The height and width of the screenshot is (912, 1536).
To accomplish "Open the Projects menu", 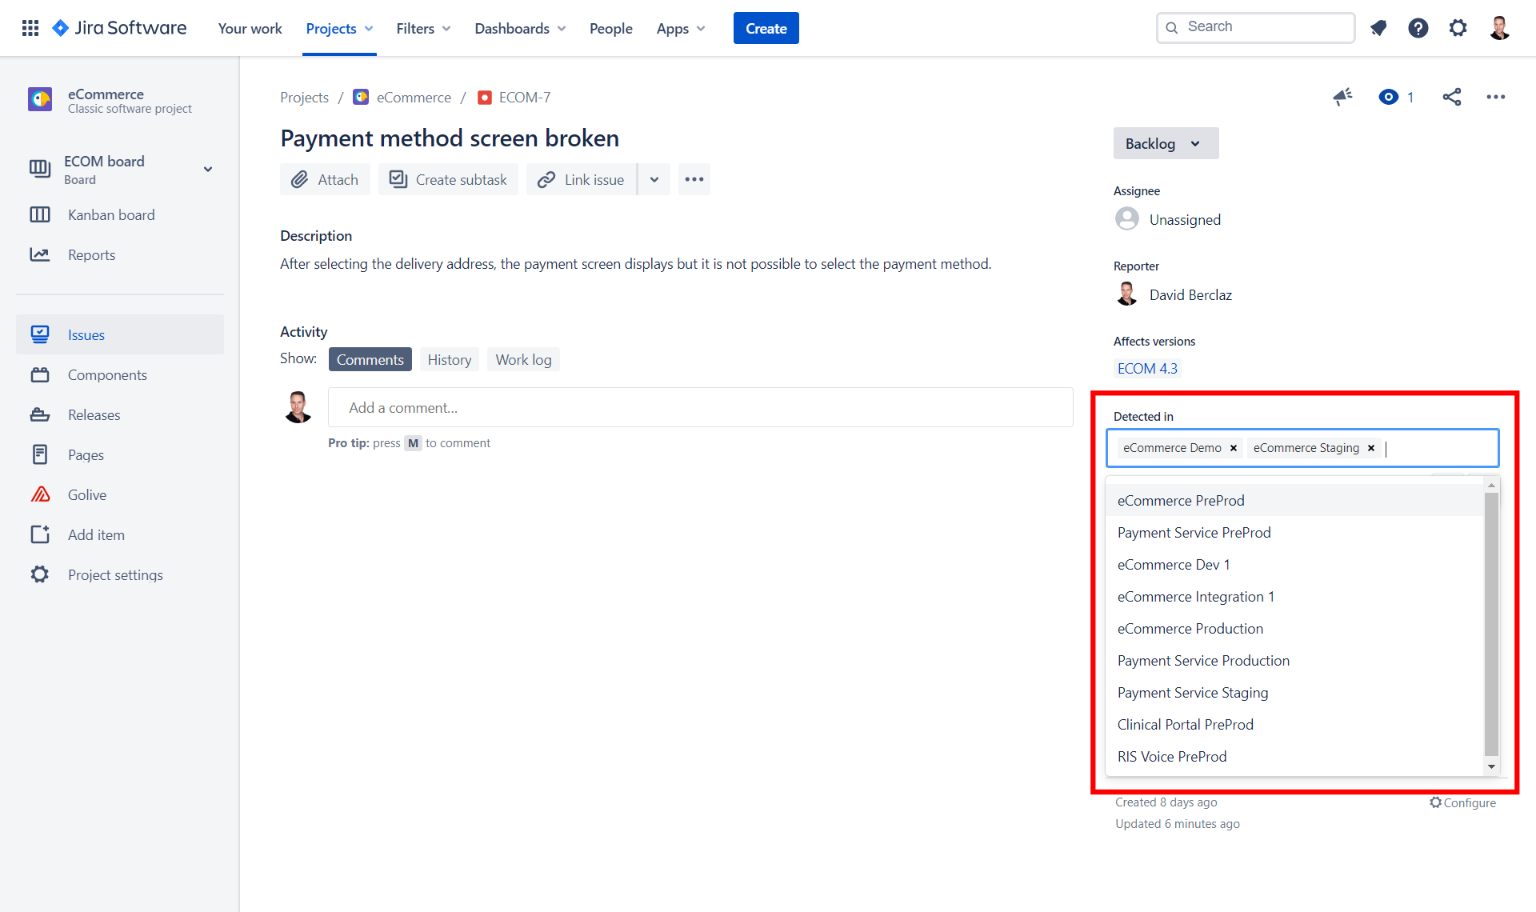I will tap(339, 28).
